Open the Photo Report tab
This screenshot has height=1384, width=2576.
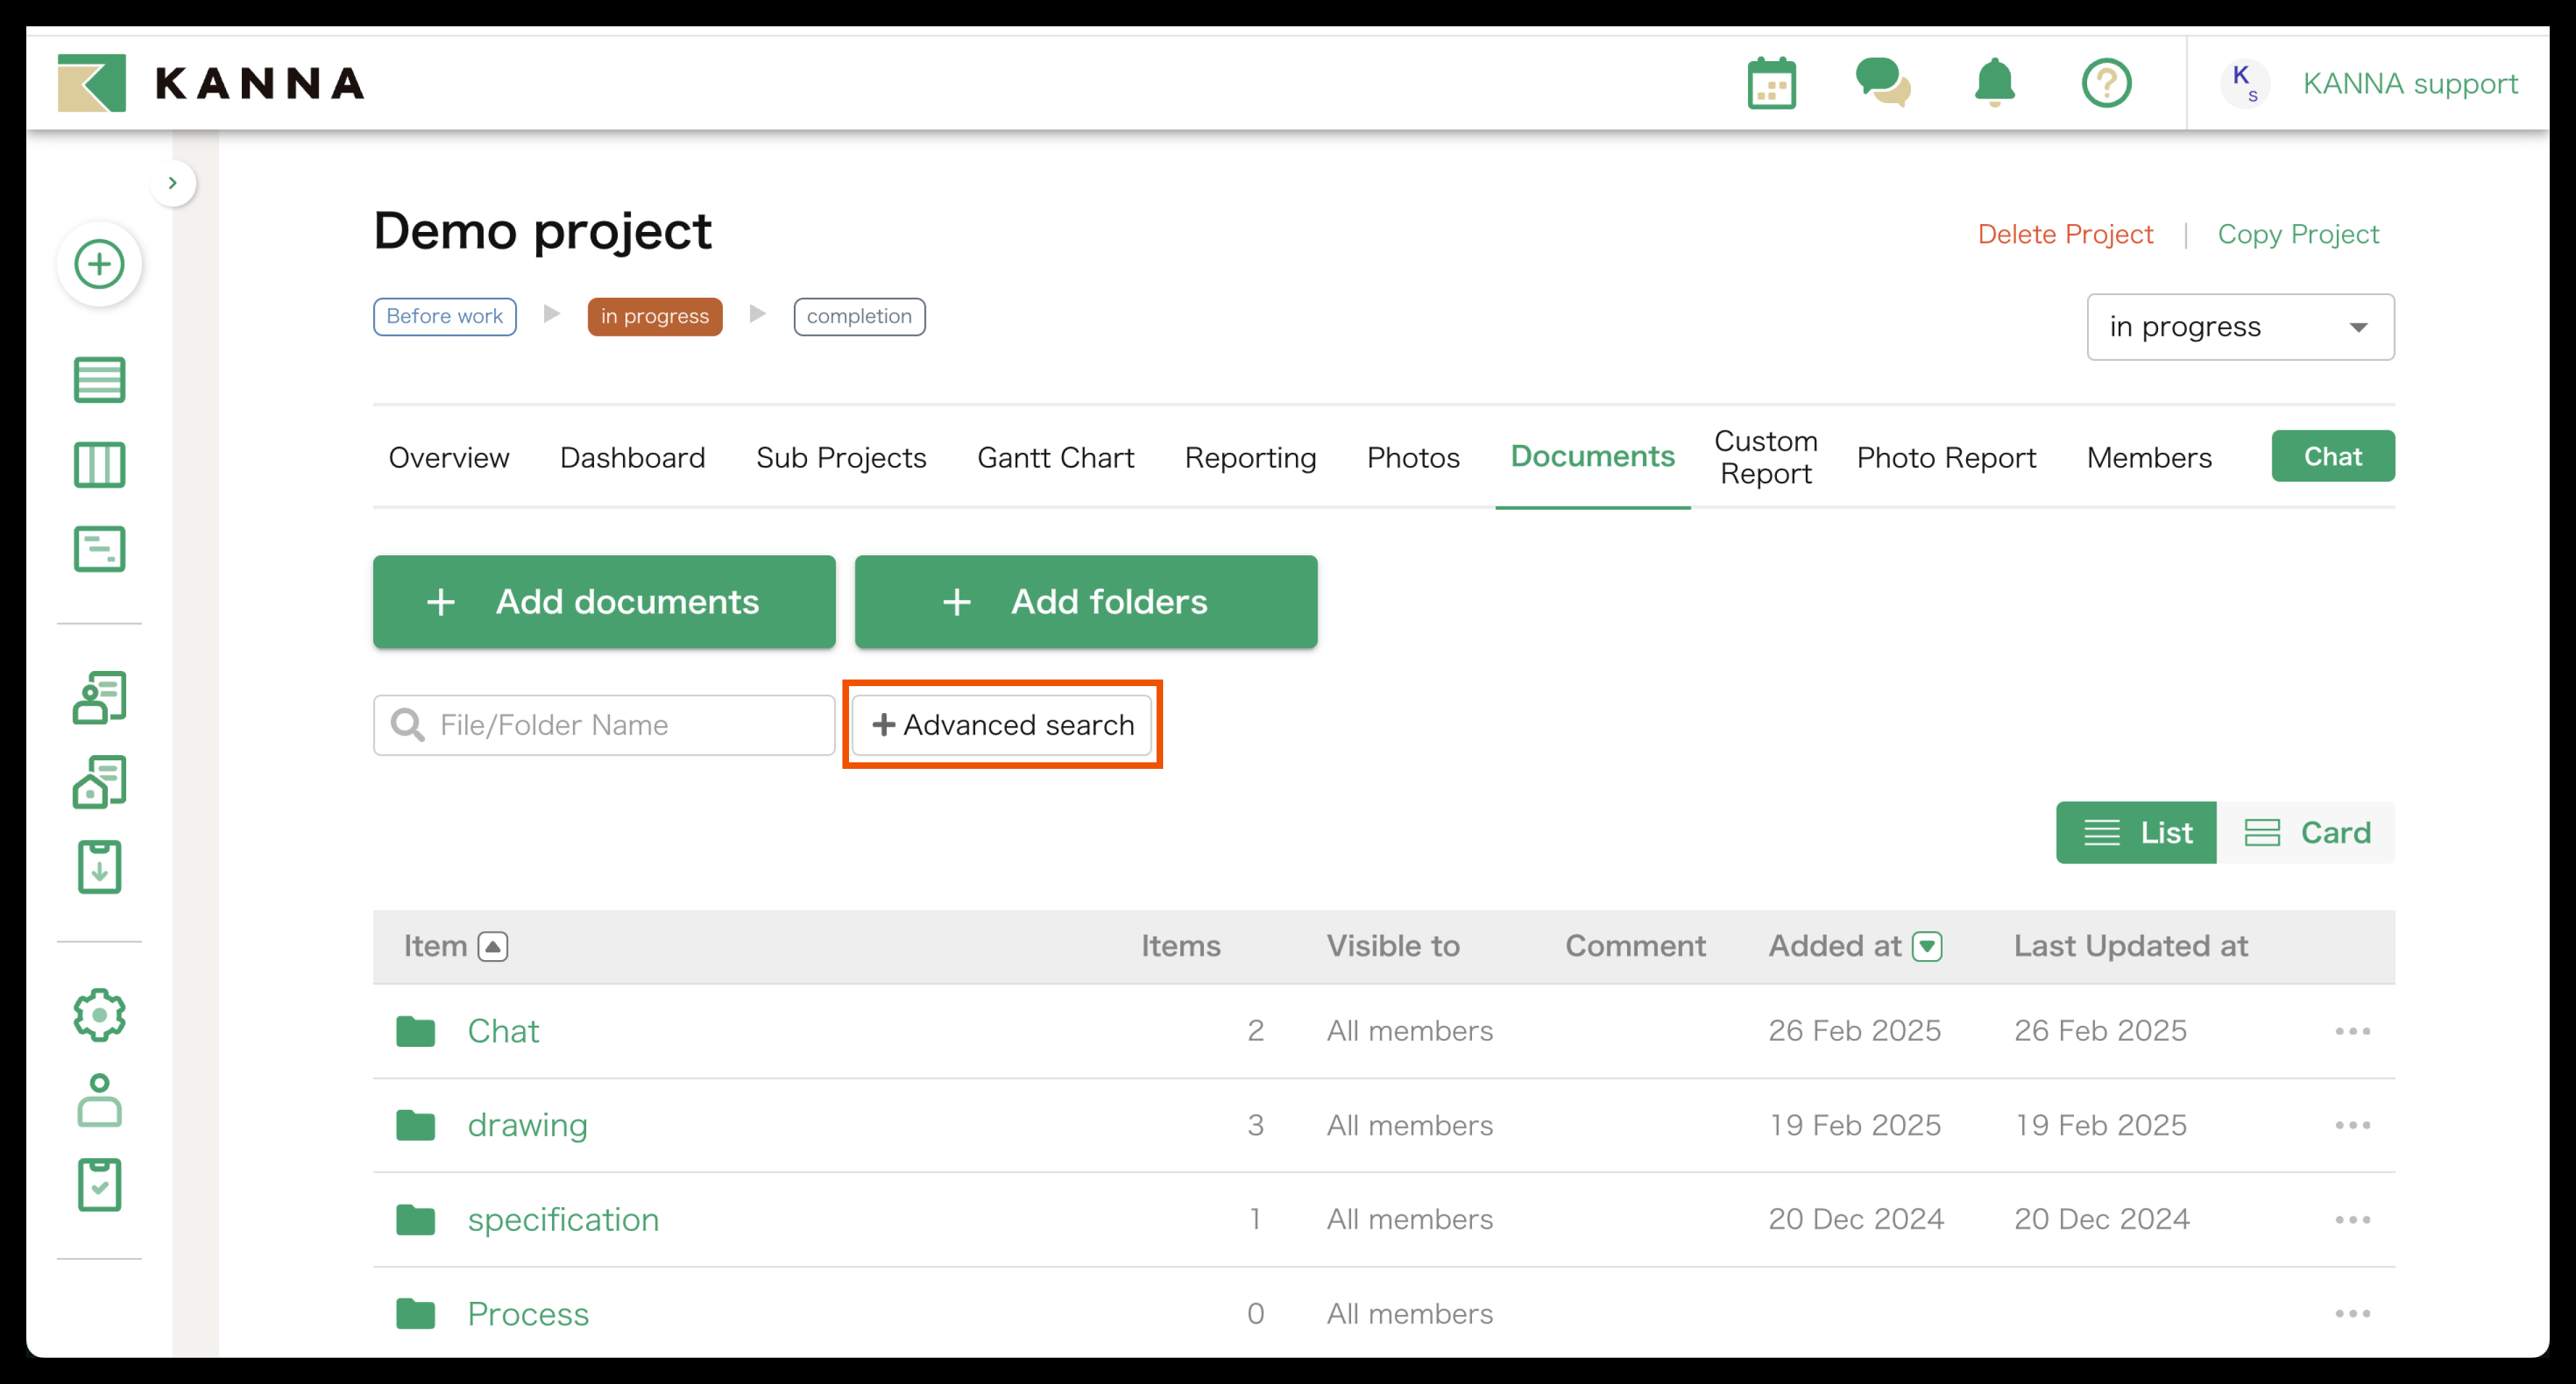point(1945,457)
